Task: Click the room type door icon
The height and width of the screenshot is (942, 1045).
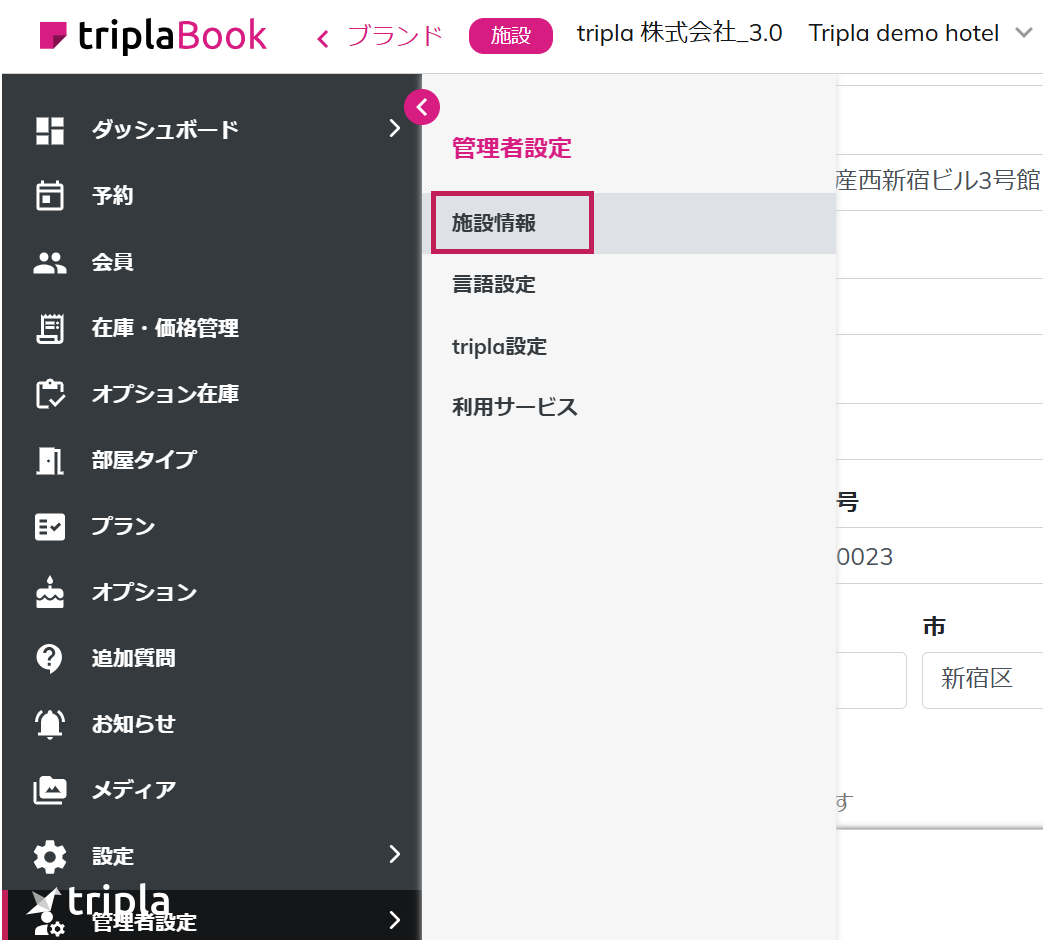Action: click(50, 460)
